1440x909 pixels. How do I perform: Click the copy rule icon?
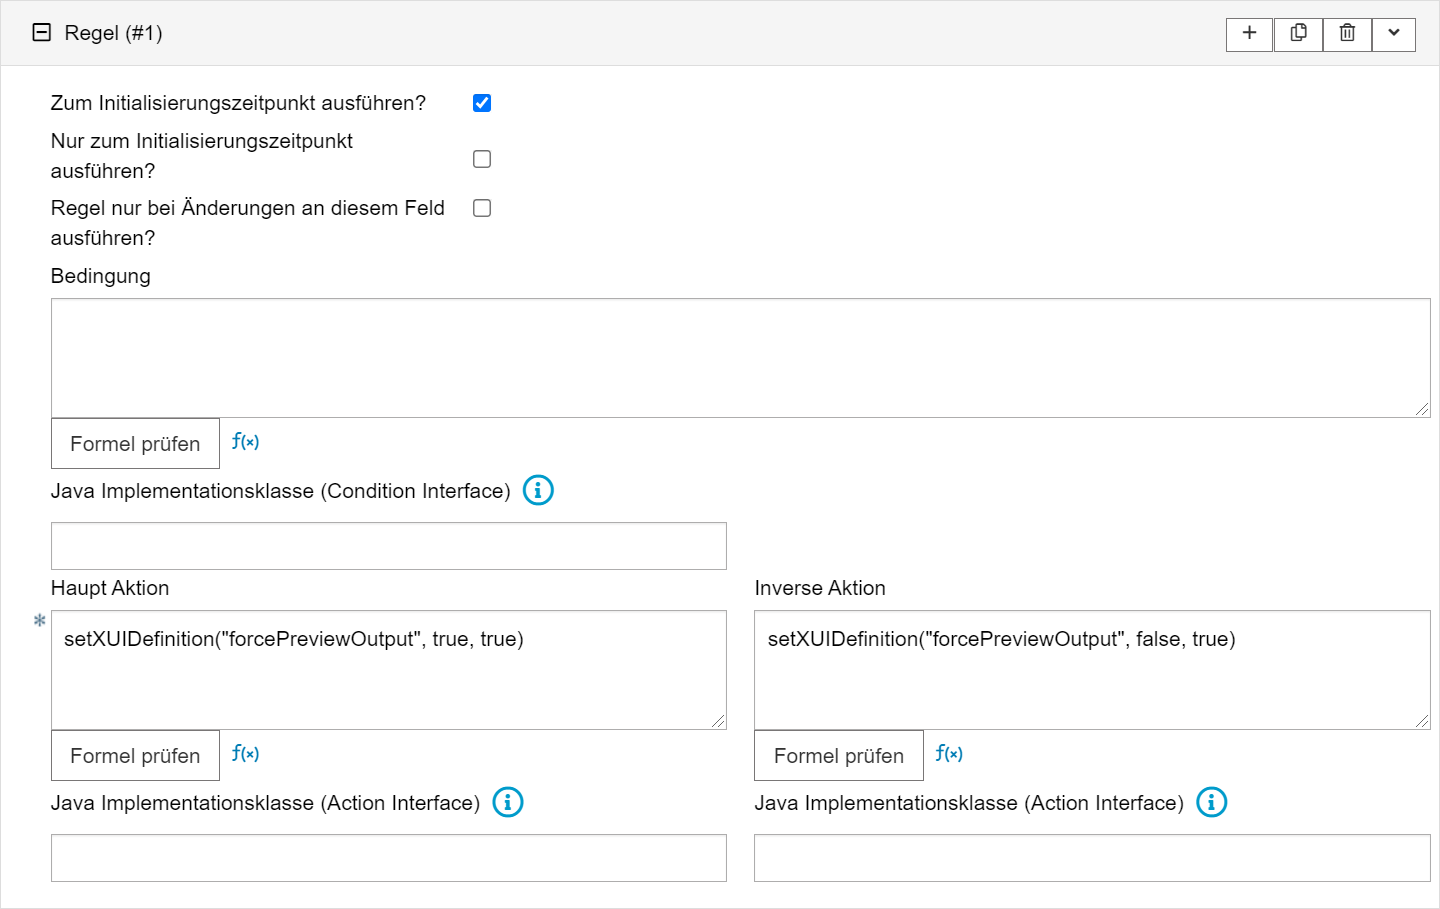pos(1298,34)
